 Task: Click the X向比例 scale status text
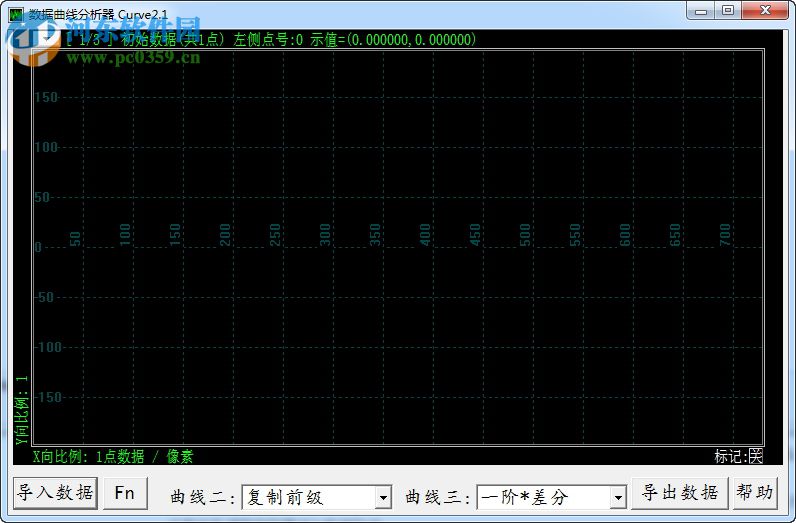[113, 456]
